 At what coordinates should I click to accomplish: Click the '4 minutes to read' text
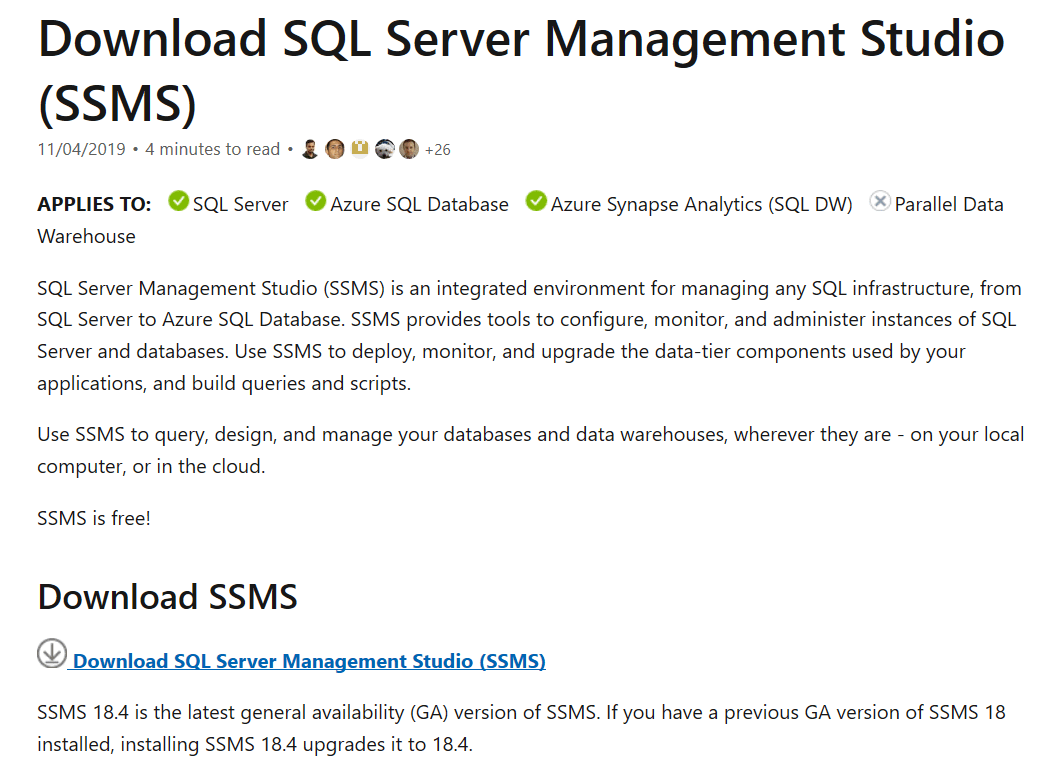[212, 150]
